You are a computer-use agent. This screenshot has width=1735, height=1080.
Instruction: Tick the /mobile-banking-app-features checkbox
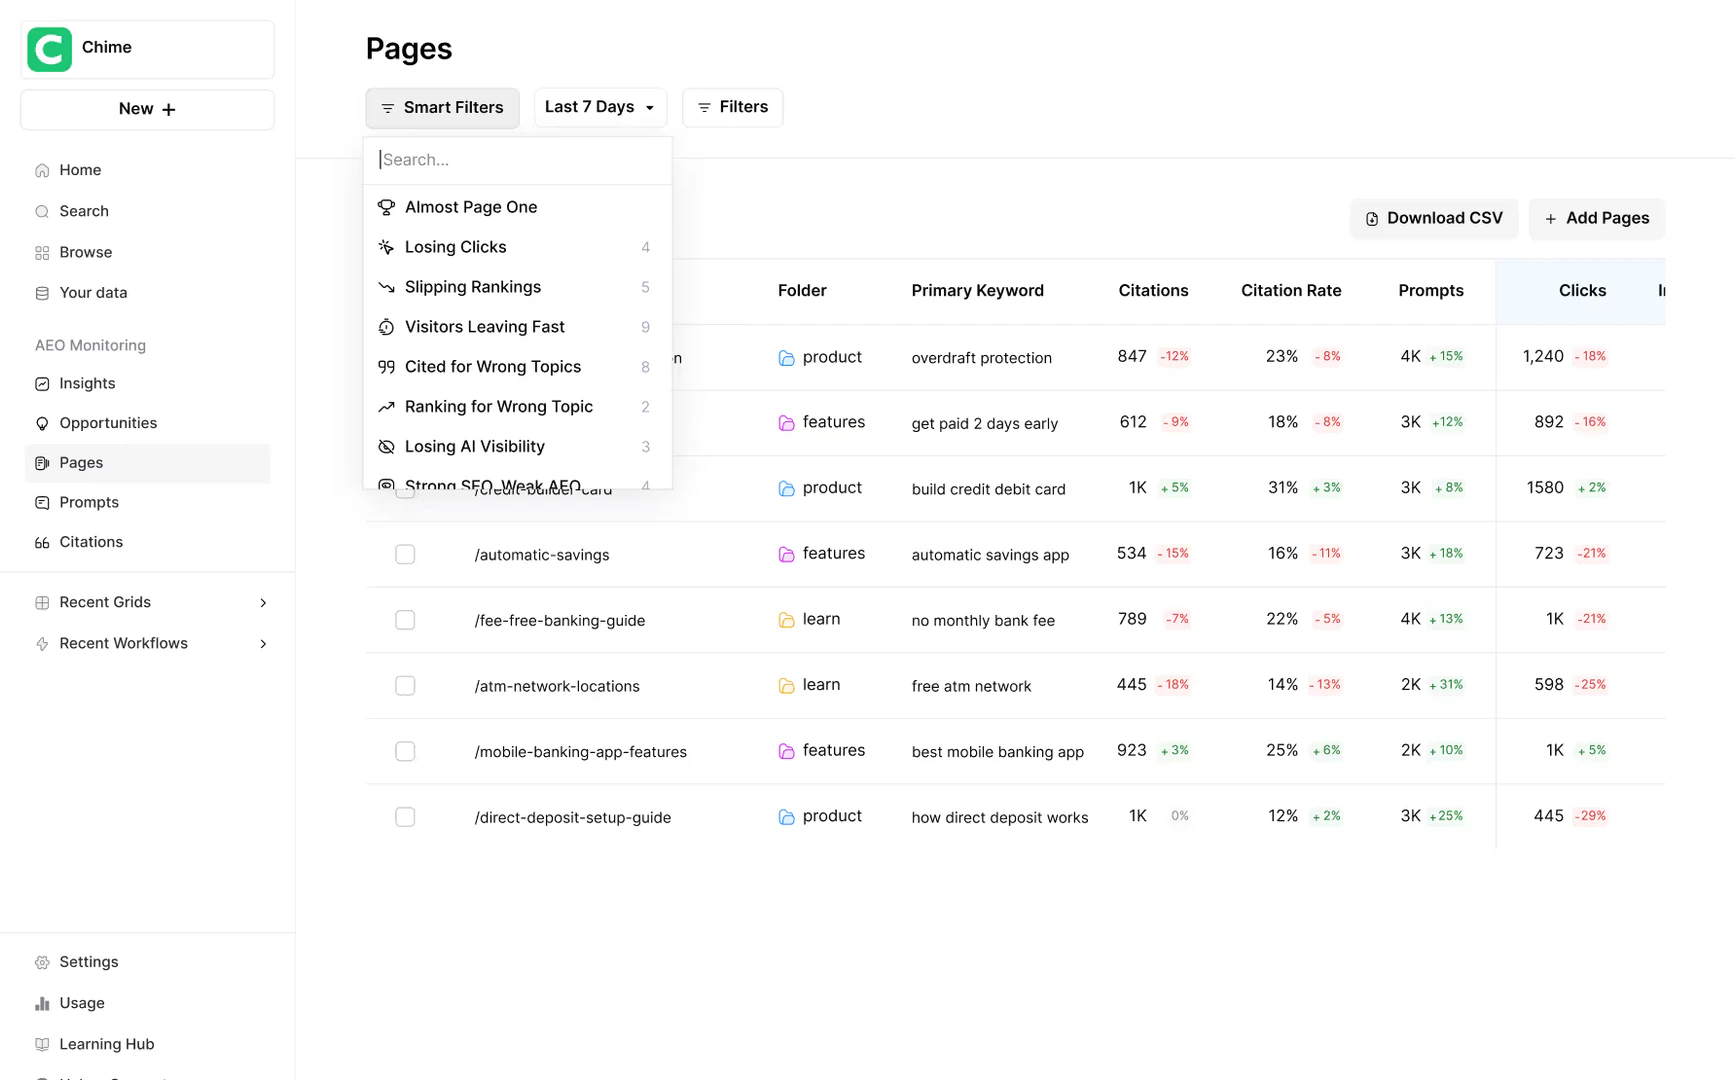405,751
